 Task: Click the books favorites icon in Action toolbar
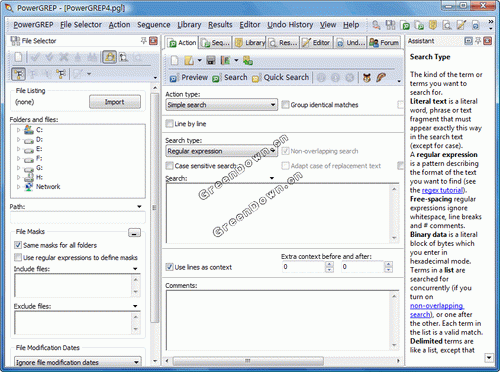point(226,60)
